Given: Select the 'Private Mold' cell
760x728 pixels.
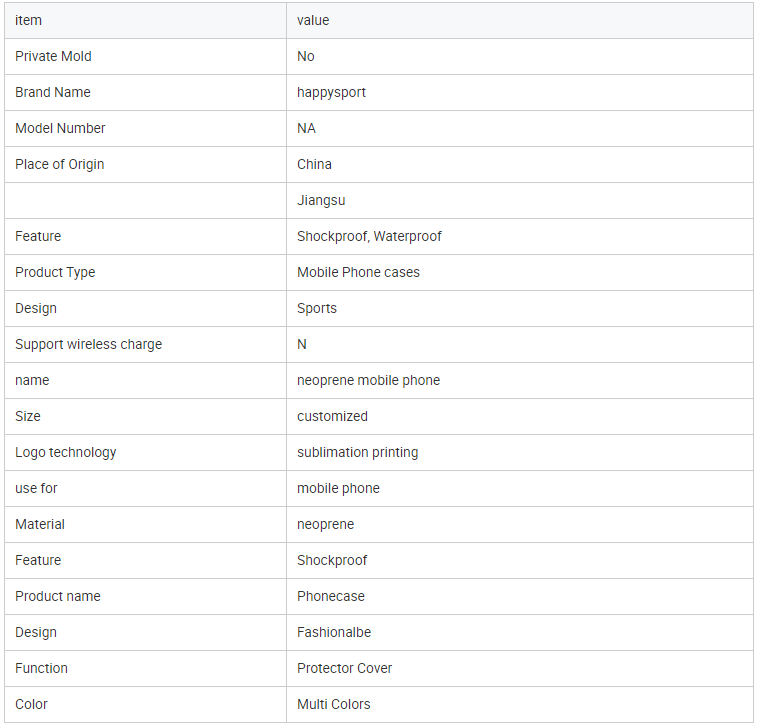Looking at the screenshot, I should tap(53, 56).
